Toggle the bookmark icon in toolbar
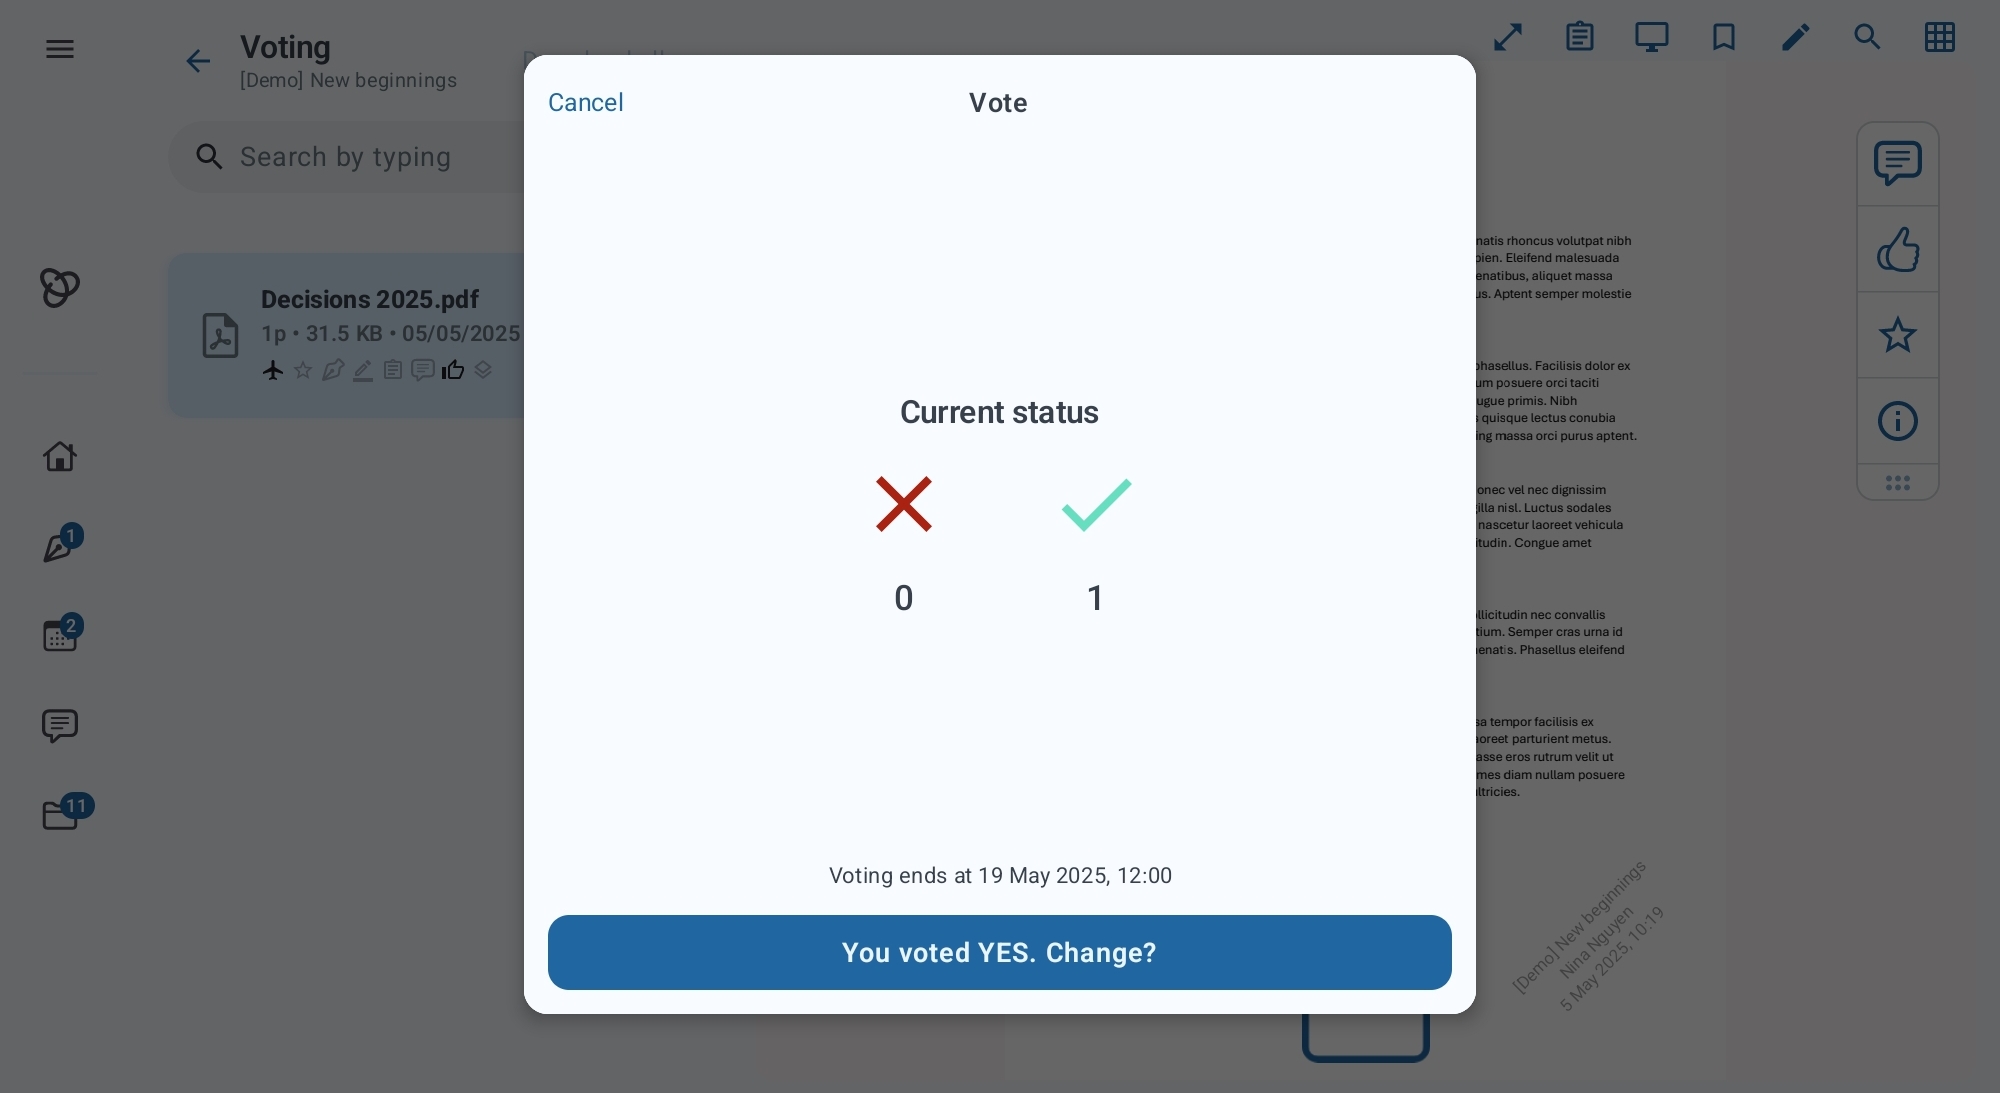The image size is (2000, 1093). point(1723,38)
